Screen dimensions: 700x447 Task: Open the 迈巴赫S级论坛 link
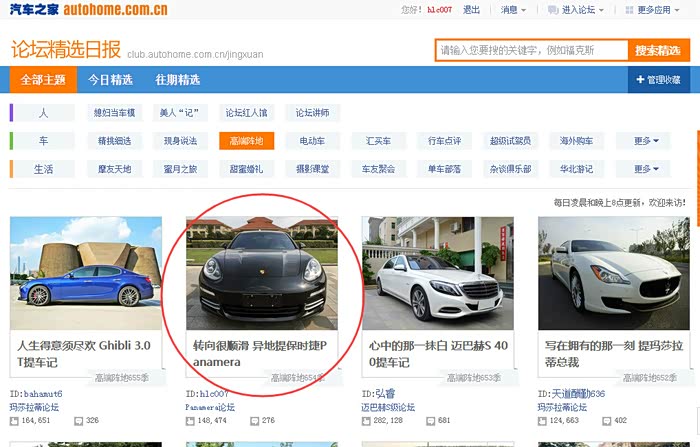388,407
